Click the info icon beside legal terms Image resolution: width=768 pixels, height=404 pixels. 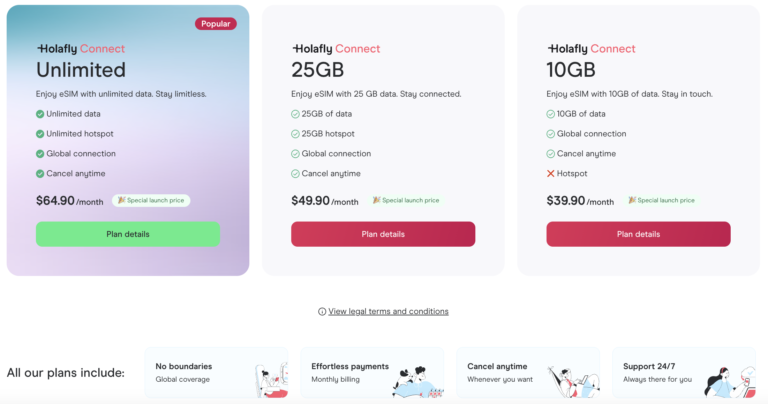pos(322,311)
